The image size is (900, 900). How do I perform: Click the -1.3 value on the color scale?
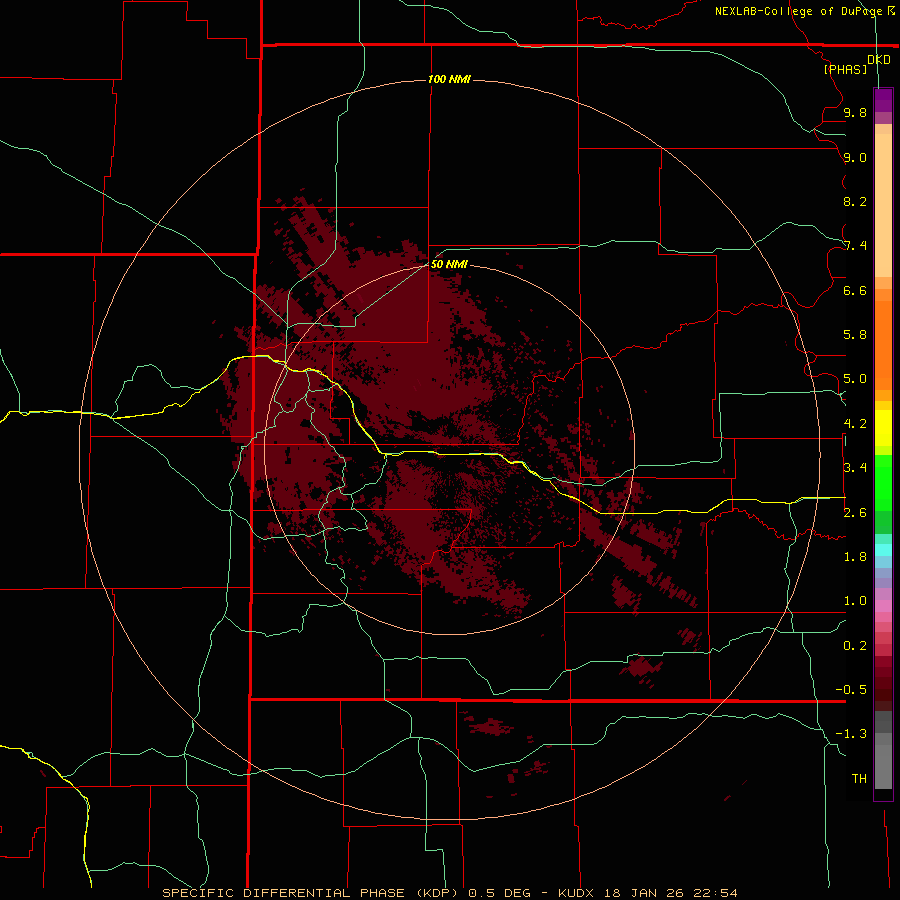click(851, 734)
